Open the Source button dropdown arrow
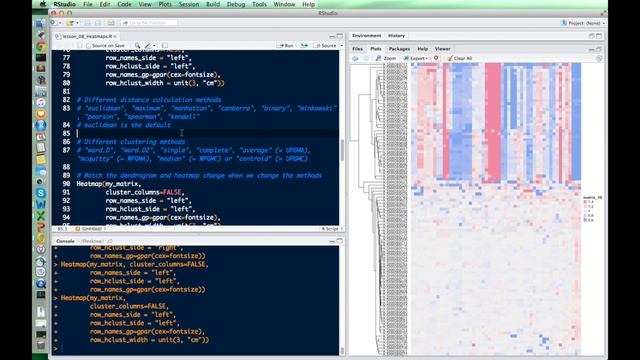 pyautogui.click(x=342, y=46)
